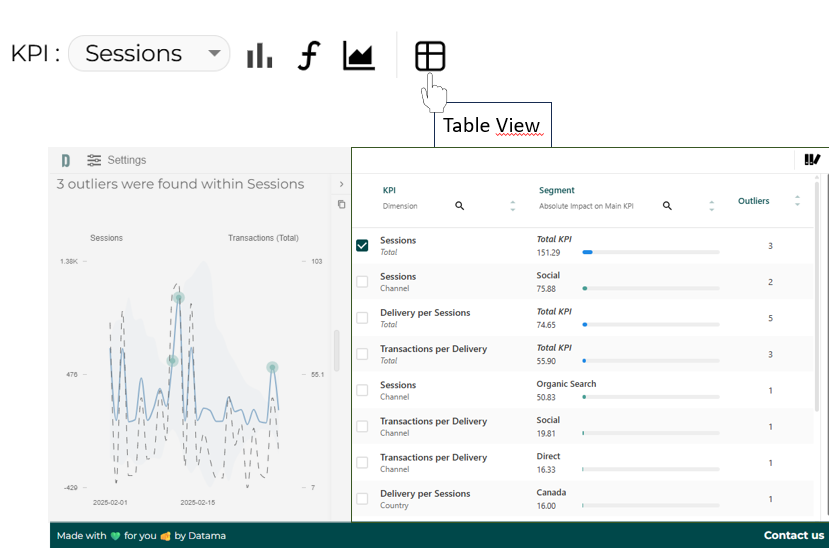Click the chart panel vertical scrollbar handle
The height and width of the screenshot is (548, 829).
pos(336,350)
